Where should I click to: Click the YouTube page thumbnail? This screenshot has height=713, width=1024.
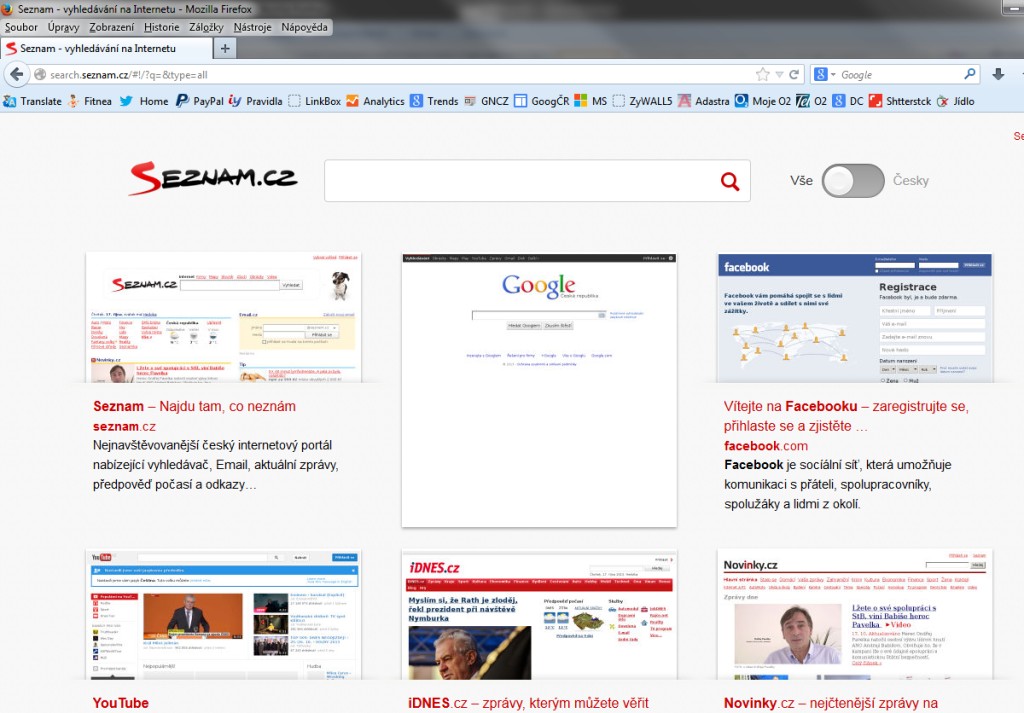223,614
